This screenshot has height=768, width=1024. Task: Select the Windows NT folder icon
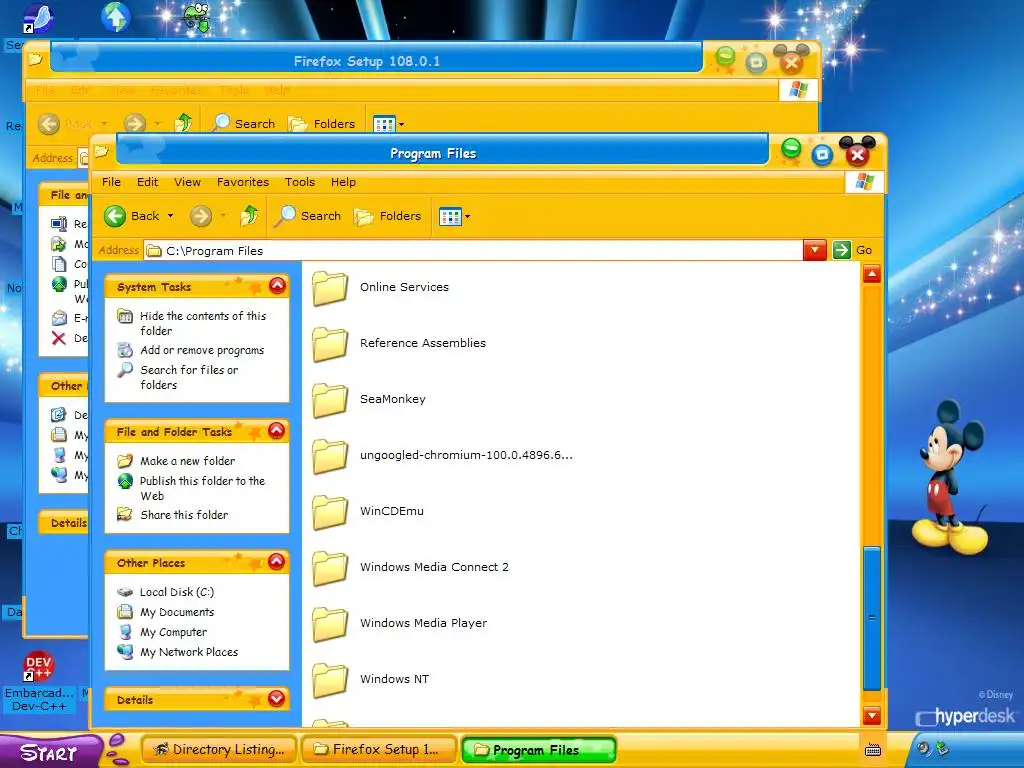[x=330, y=680]
